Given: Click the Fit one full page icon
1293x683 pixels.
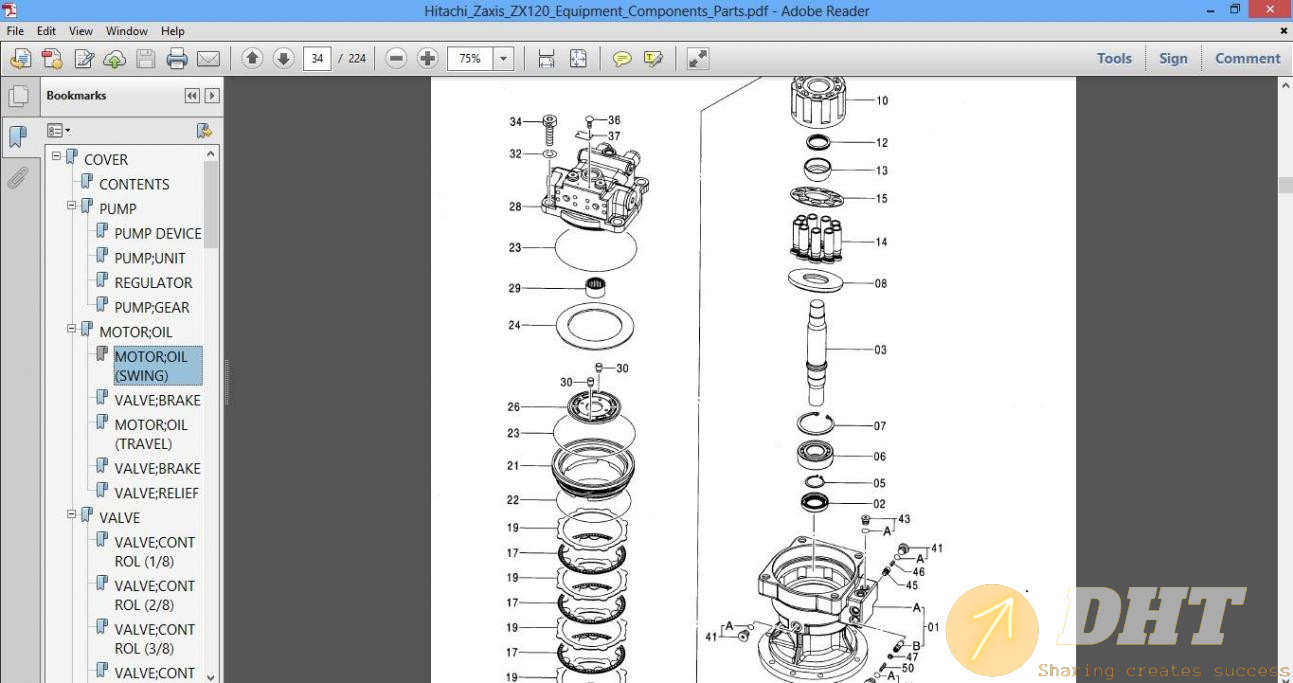Looking at the screenshot, I should pos(578,59).
